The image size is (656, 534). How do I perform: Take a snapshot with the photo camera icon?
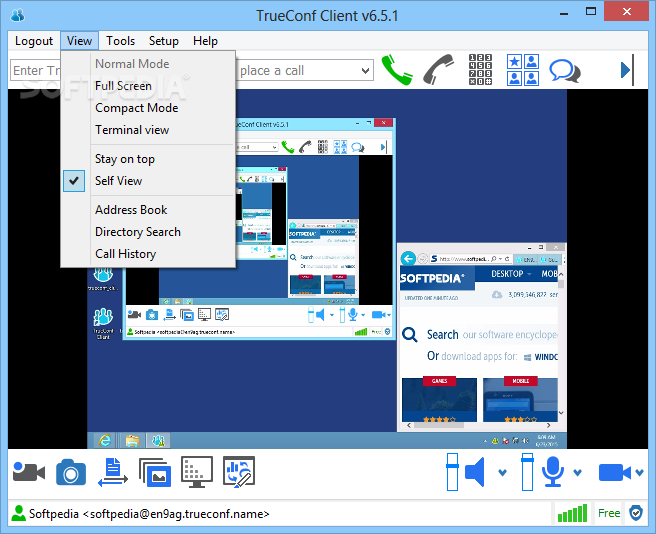[x=71, y=472]
